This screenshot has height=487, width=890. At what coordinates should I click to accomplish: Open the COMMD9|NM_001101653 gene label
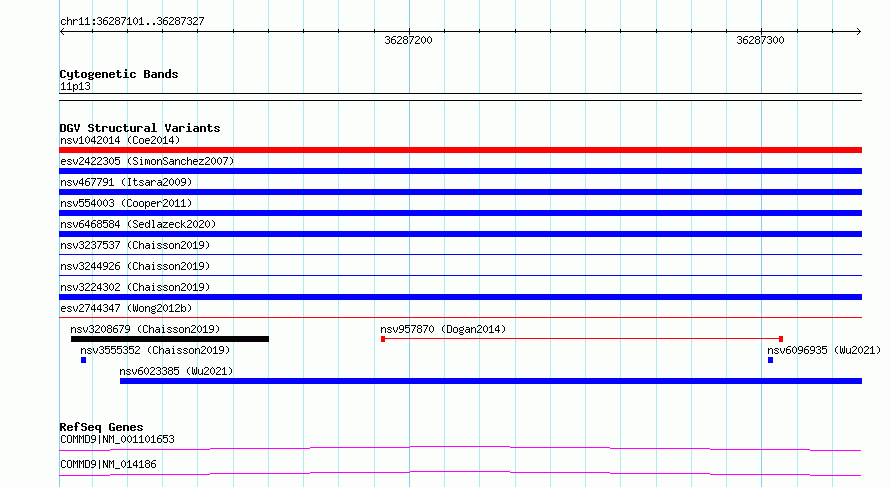(x=117, y=439)
